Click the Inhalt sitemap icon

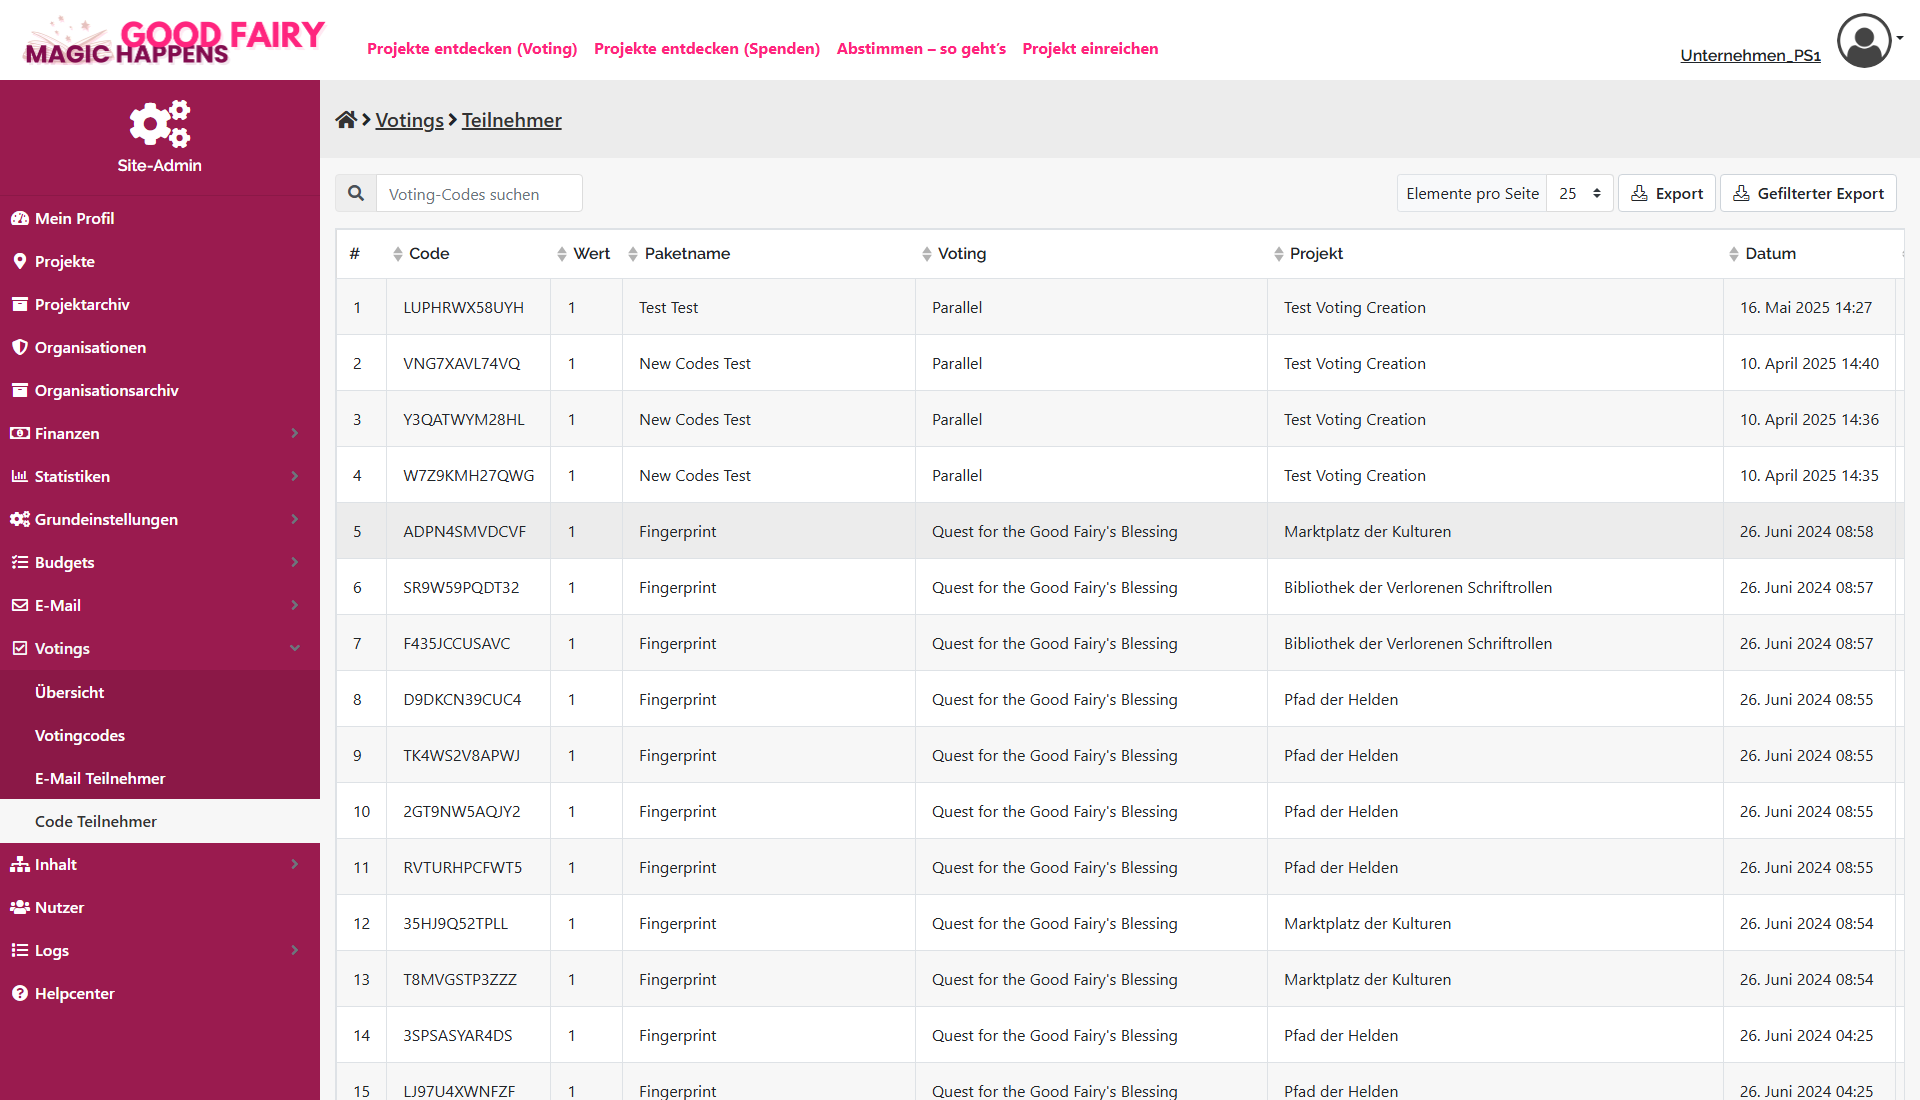click(20, 864)
